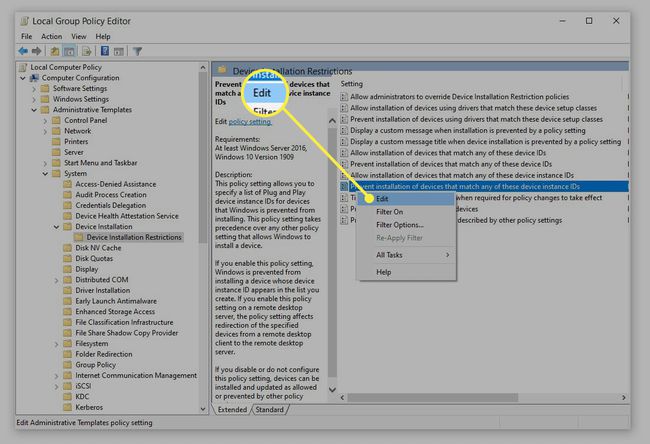The image size is (650, 444).
Task: Choose Help in the context menu
Action: point(408,272)
